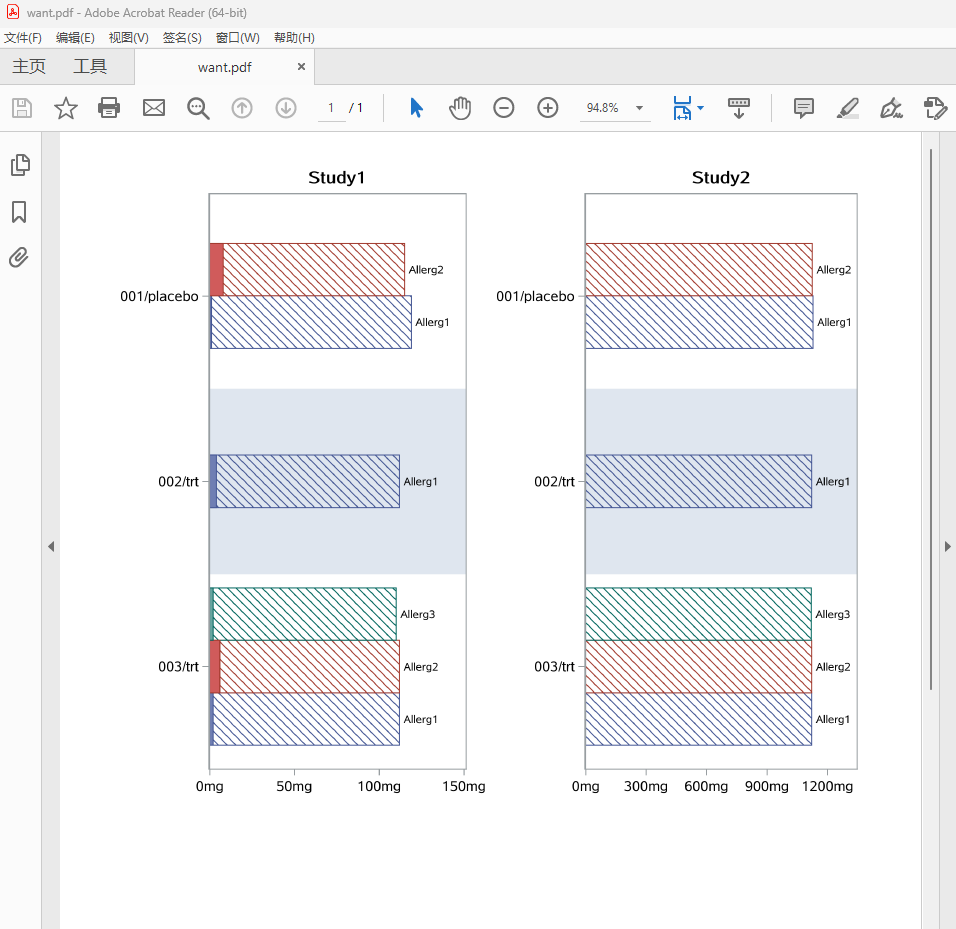Expand the fit page options dropdown
The height and width of the screenshot is (929, 956).
pyautogui.click(x=700, y=108)
